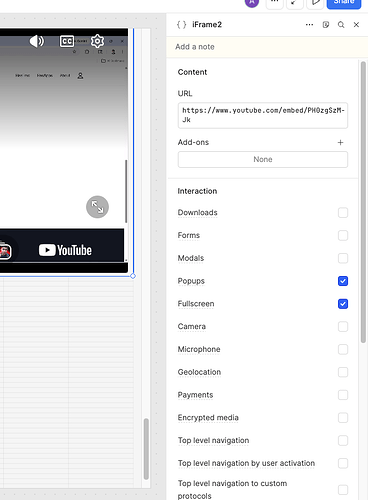Uncheck the Fullscreen checkbox
368x500 pixels.
click(x=343, y=304)
